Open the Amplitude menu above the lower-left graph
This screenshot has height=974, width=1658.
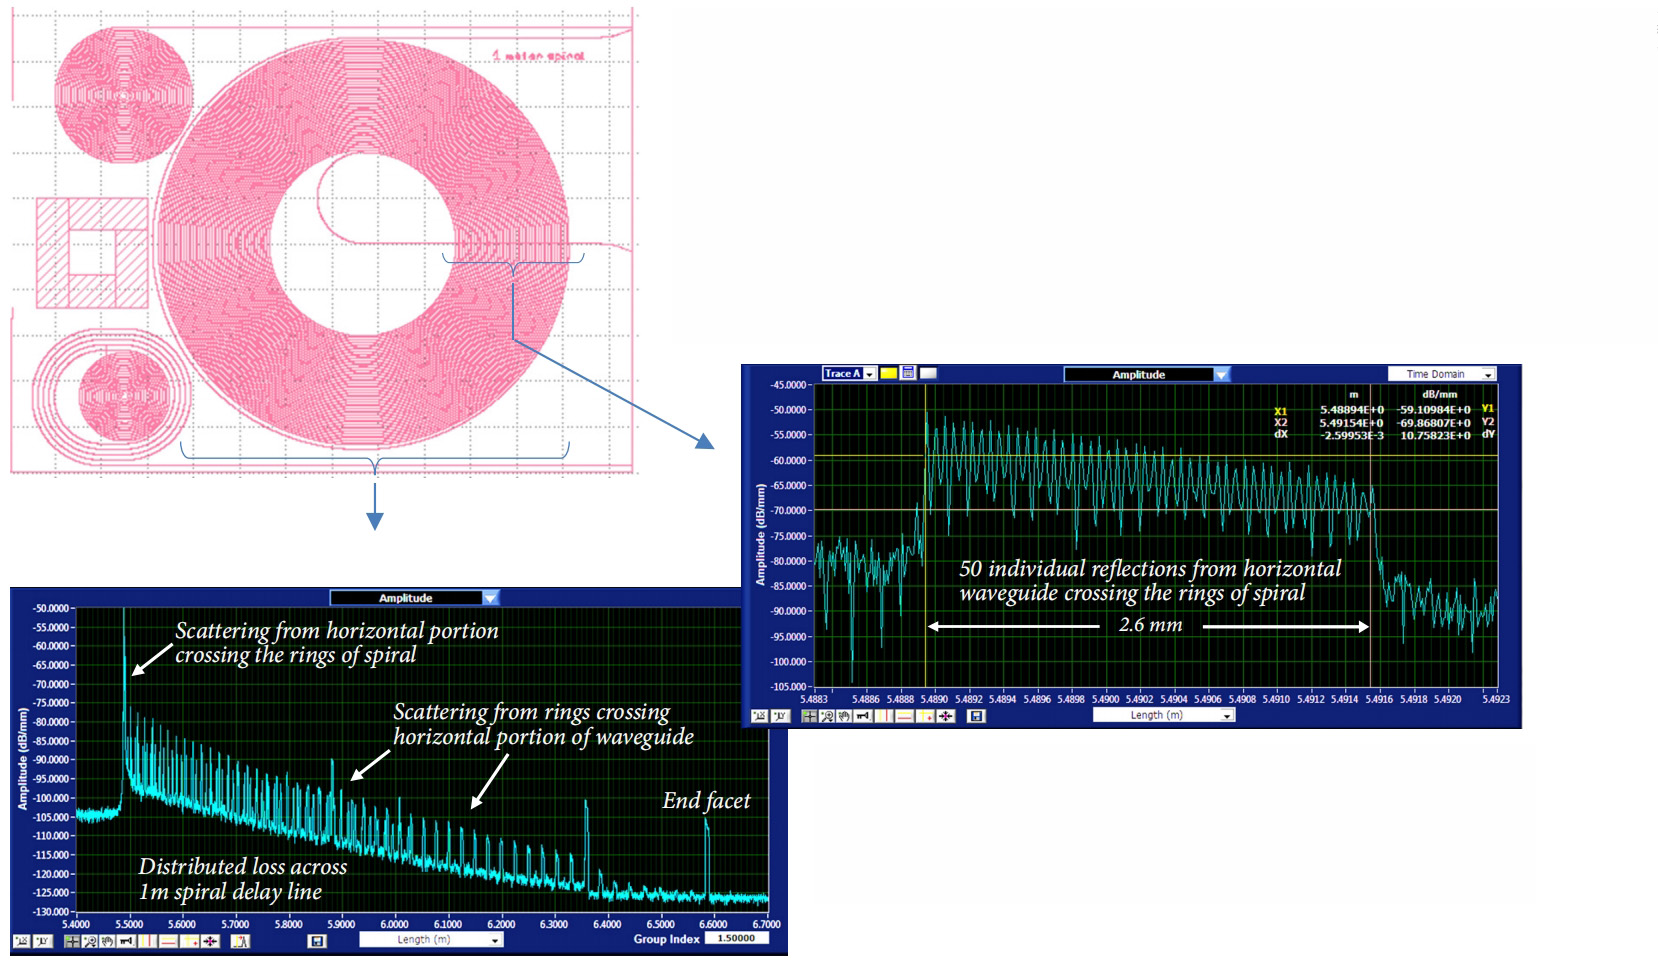coord(490,598)
